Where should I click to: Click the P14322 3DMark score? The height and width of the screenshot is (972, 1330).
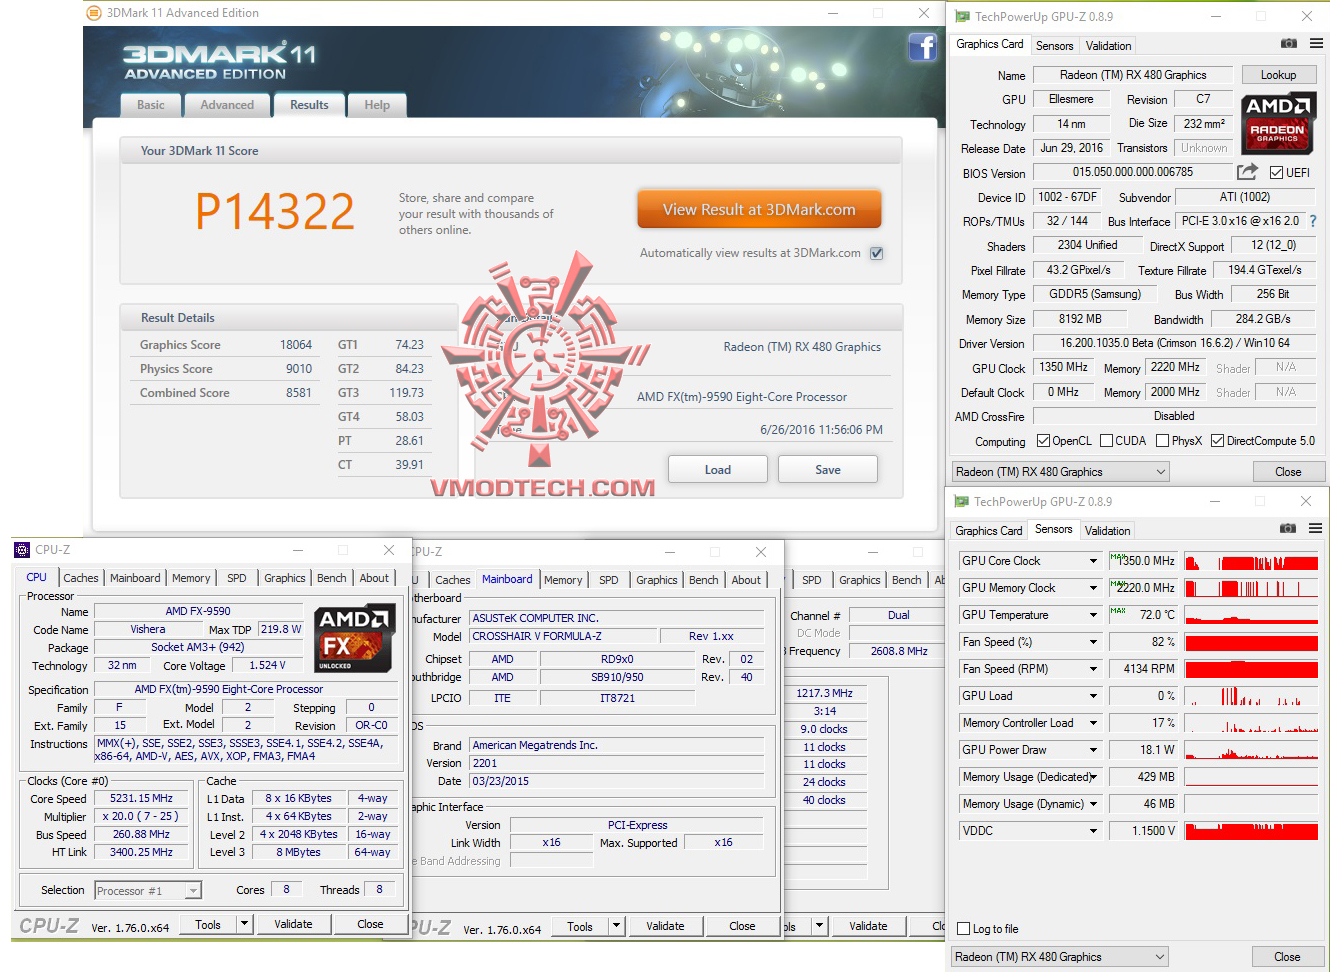click(x=275, y=211)
